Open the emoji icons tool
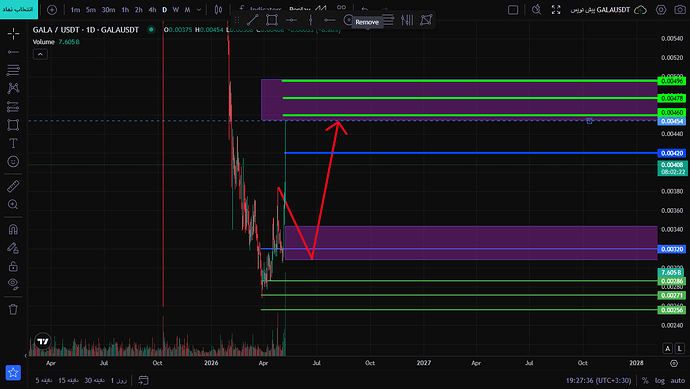Viewport: 690px width, 389px height. click(13, 161)
